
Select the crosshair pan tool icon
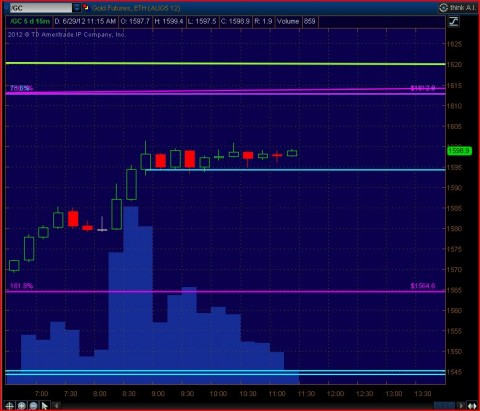pyautogui.click(x=9, y=406)
